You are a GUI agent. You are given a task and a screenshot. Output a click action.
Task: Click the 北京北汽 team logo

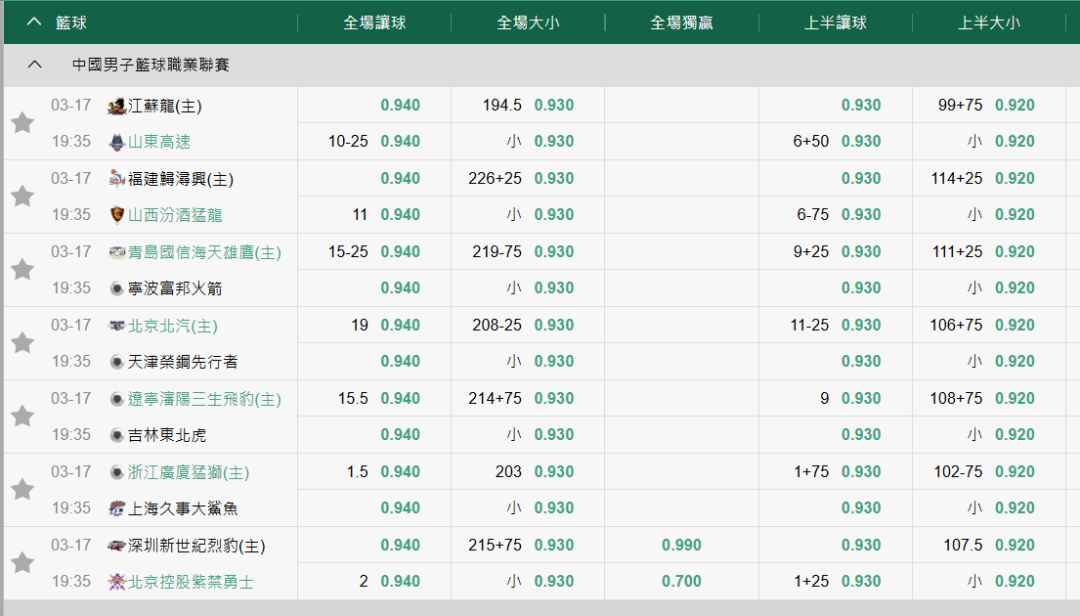click(x=117, y=325)
